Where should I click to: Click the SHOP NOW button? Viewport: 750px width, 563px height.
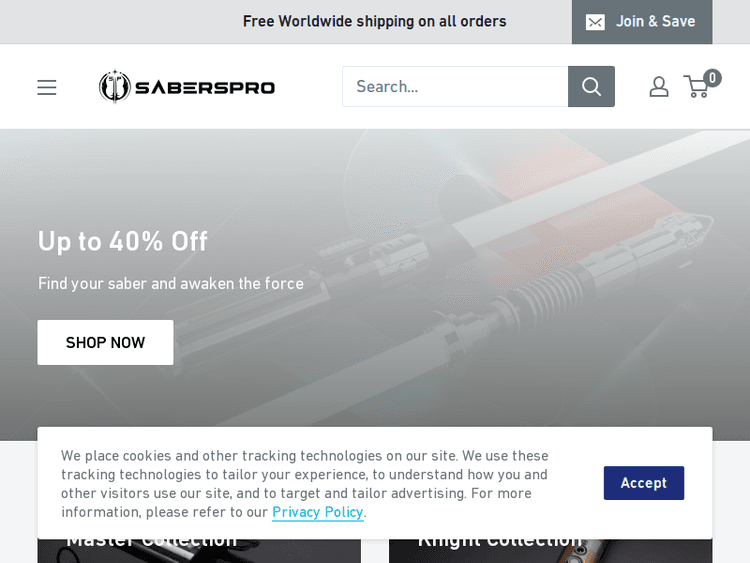point(105,342)
